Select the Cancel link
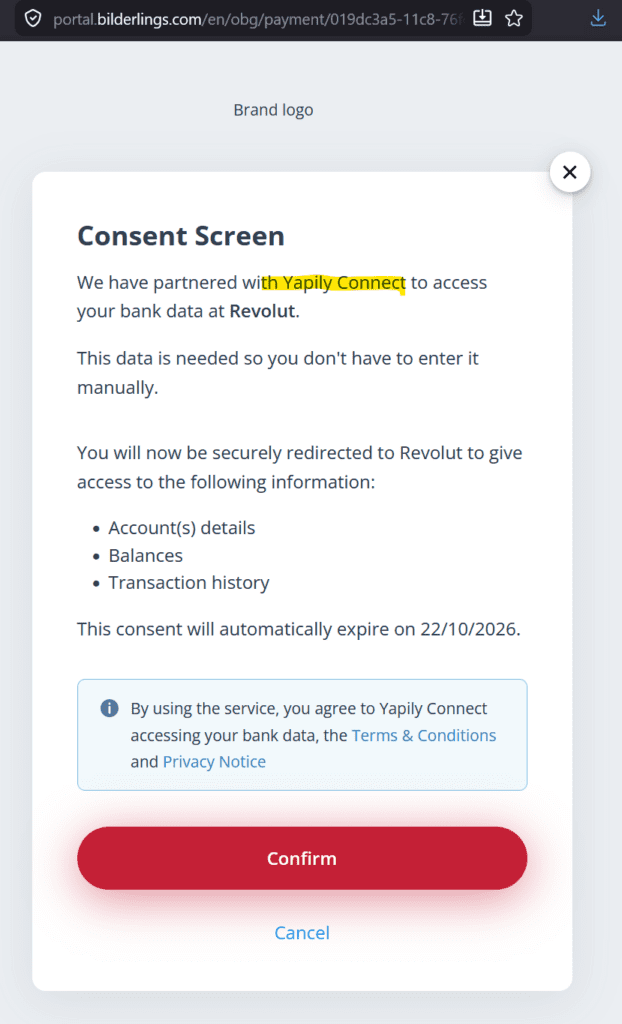Image resolution: width=622 pixels, height=1024 pixels. [302, 932]
